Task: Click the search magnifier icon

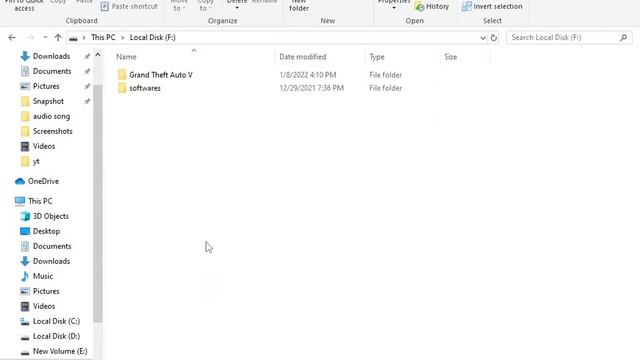Action: click(x=623, y=38)
